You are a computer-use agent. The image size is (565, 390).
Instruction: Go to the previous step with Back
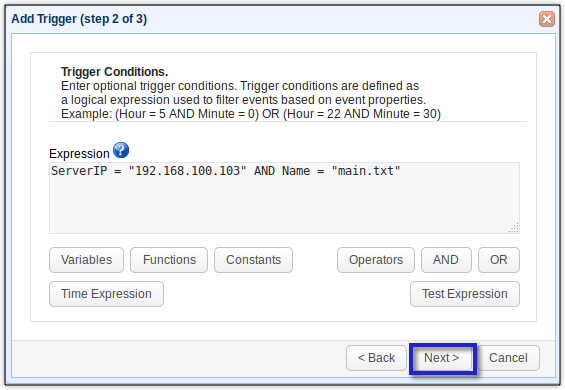tap(377, 358)
